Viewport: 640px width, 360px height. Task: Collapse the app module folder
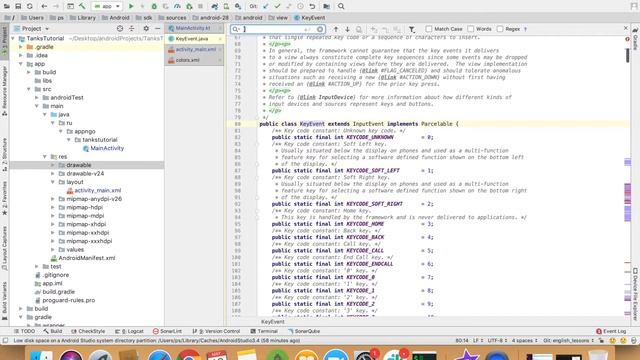tap(21, 64)
